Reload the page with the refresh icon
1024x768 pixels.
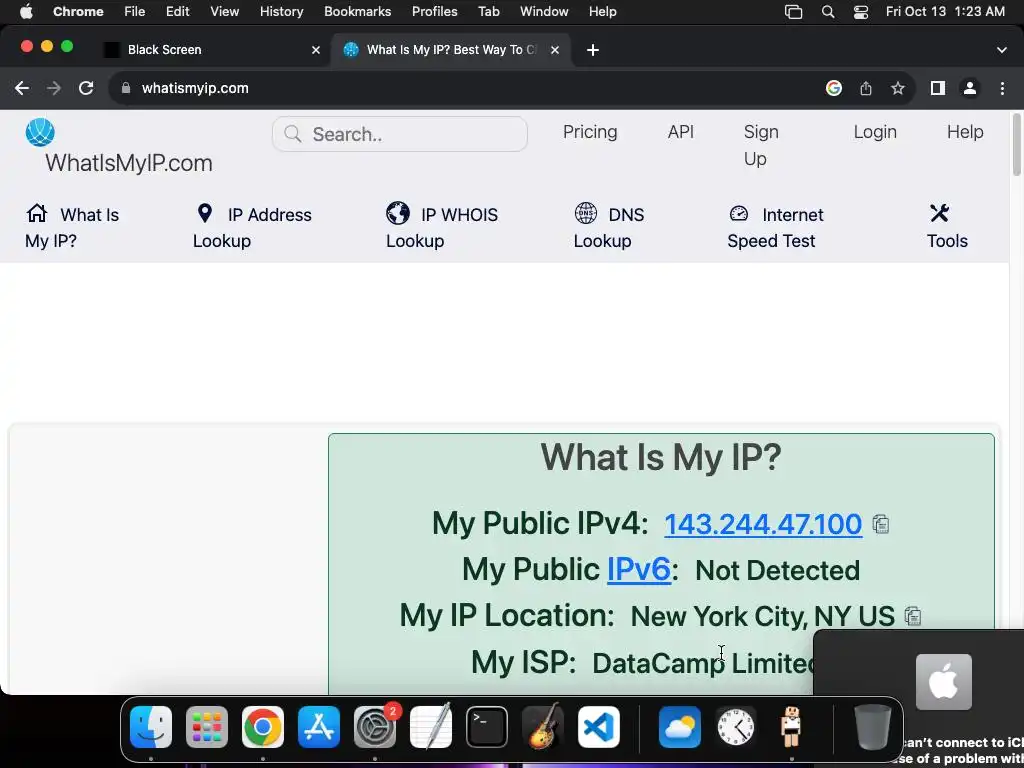click(x=86, y=88)
